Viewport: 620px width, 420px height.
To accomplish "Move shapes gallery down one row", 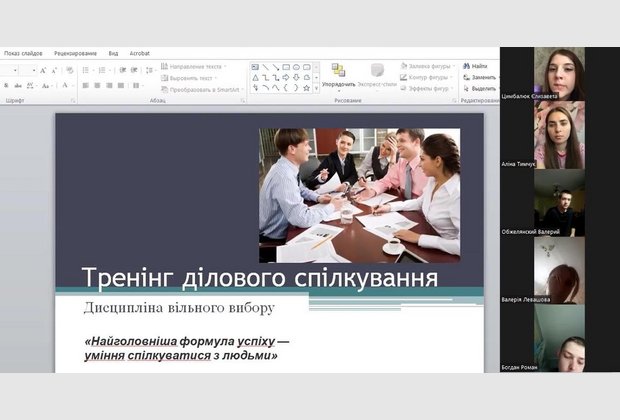I will tap(316, 78).
